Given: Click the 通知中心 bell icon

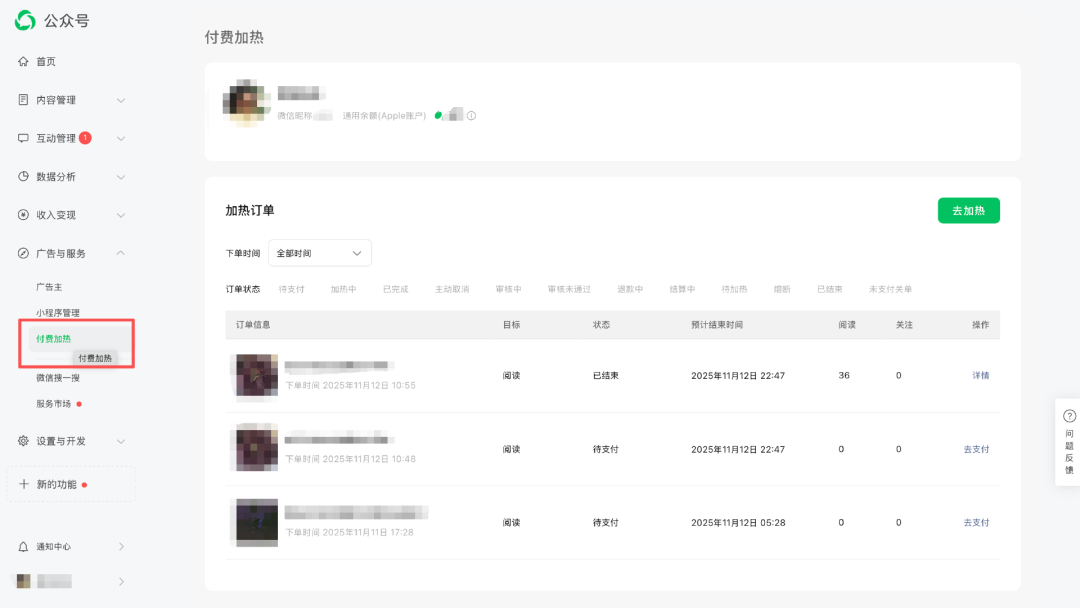Looking at the screenshot, I should click(23, 547).
